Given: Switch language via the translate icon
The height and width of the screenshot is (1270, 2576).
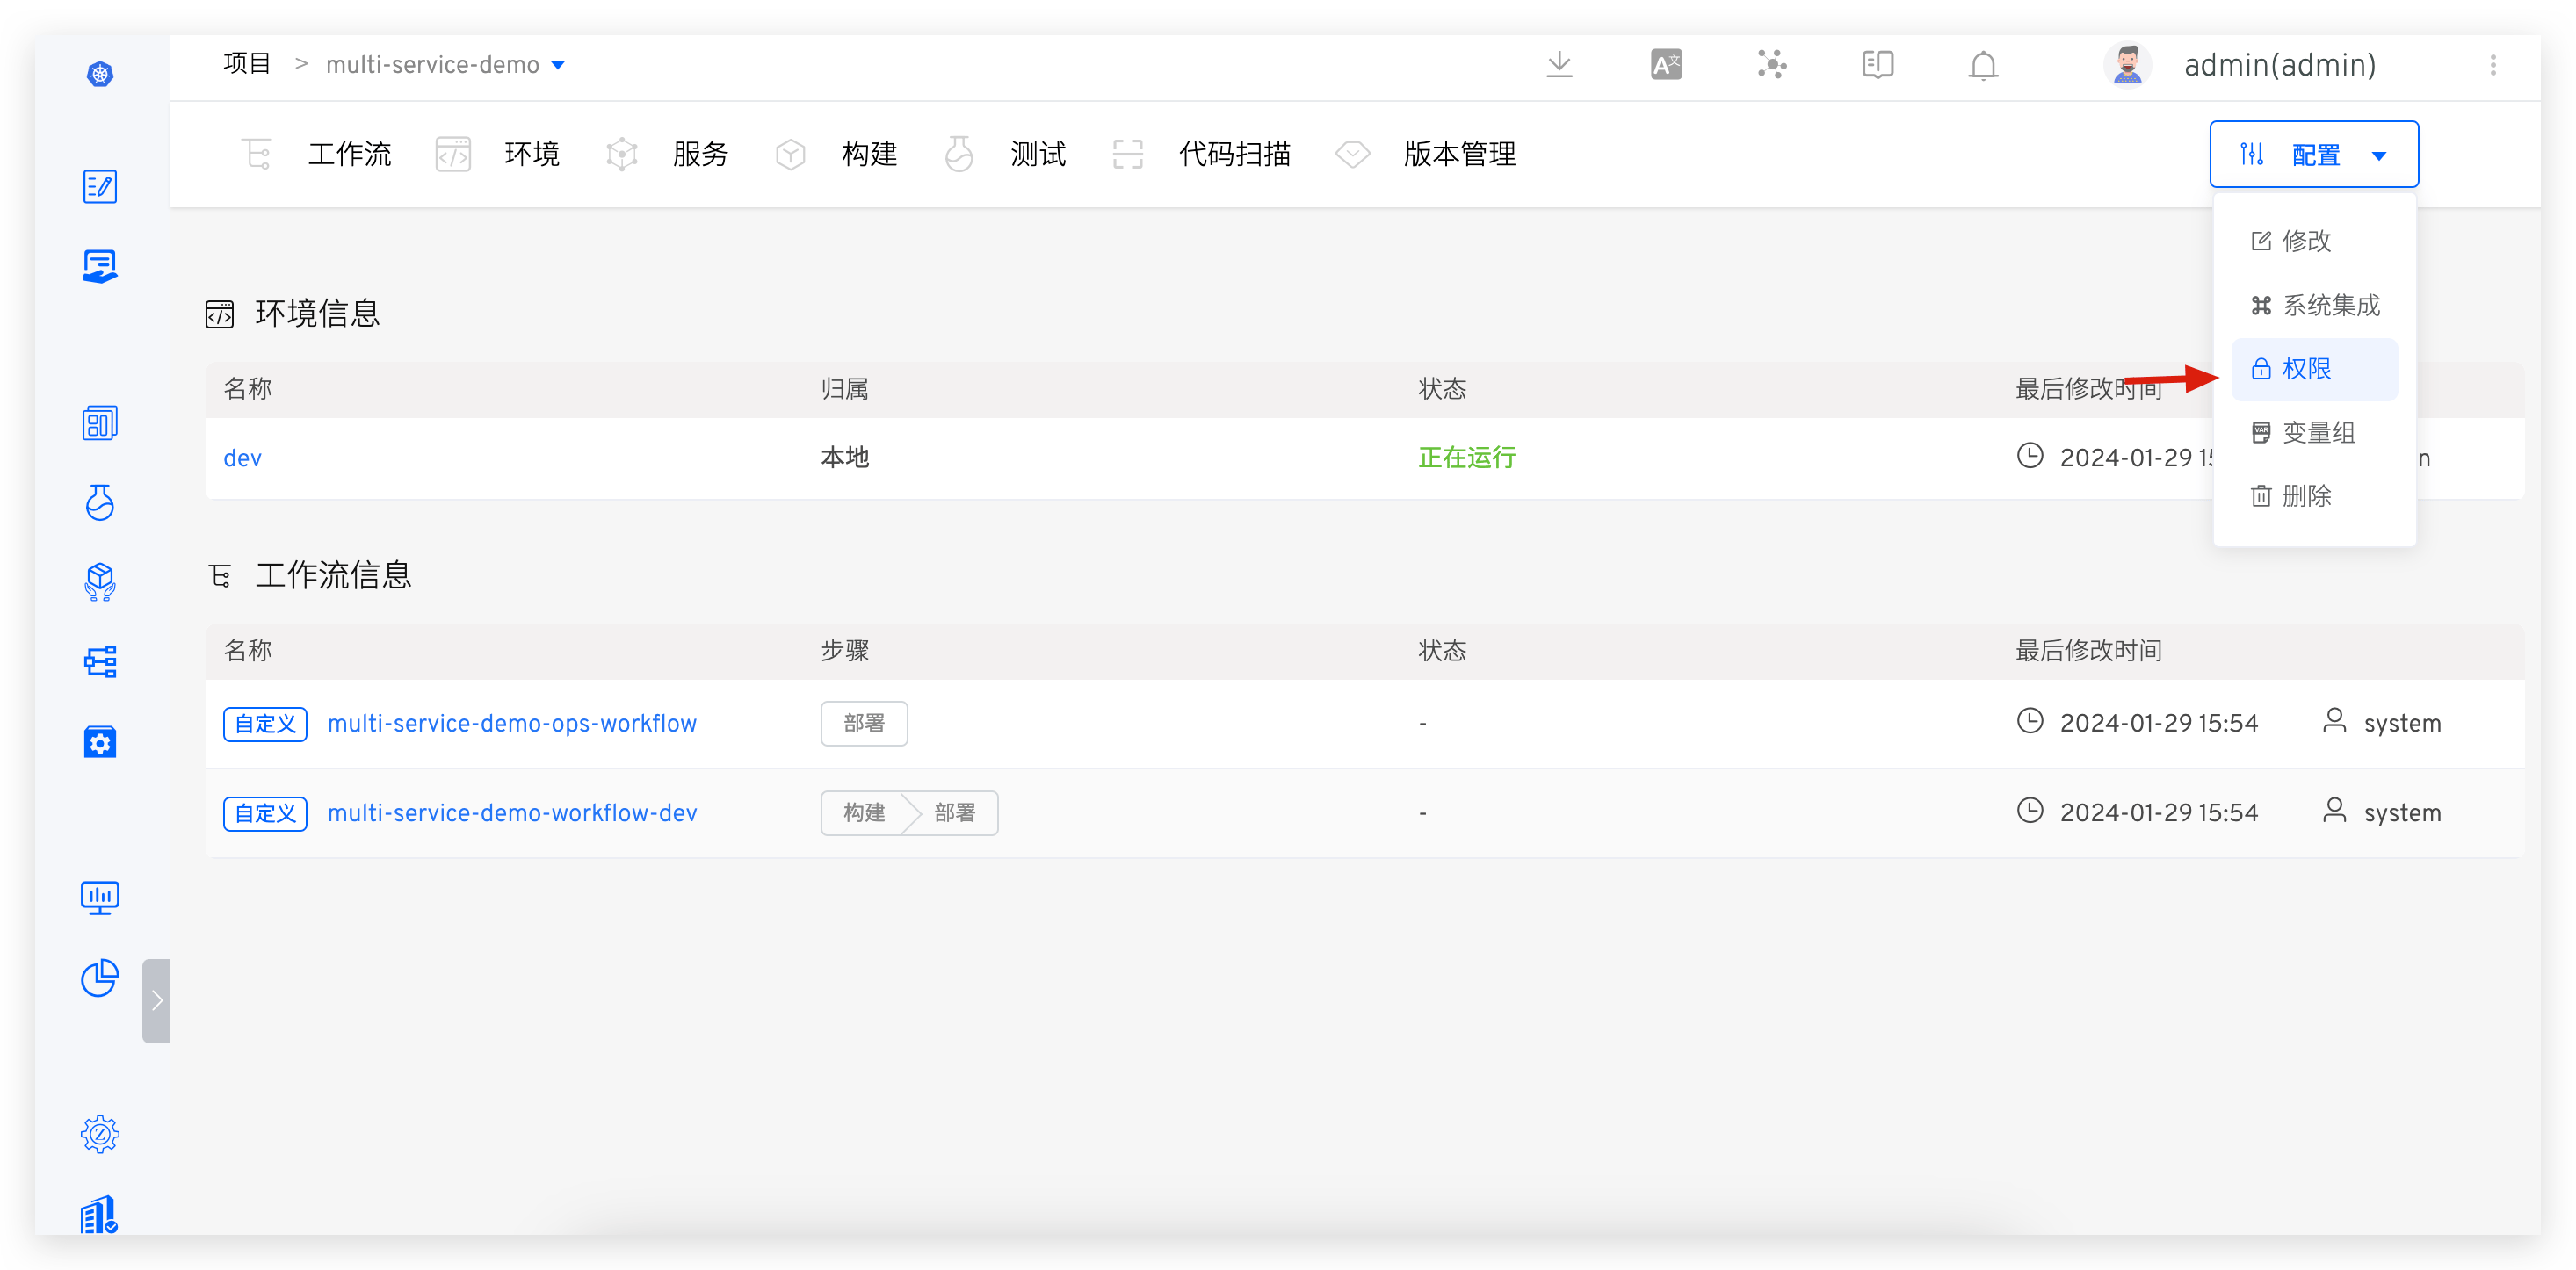Looking at the screenshot, I should tap(1666, 64).
